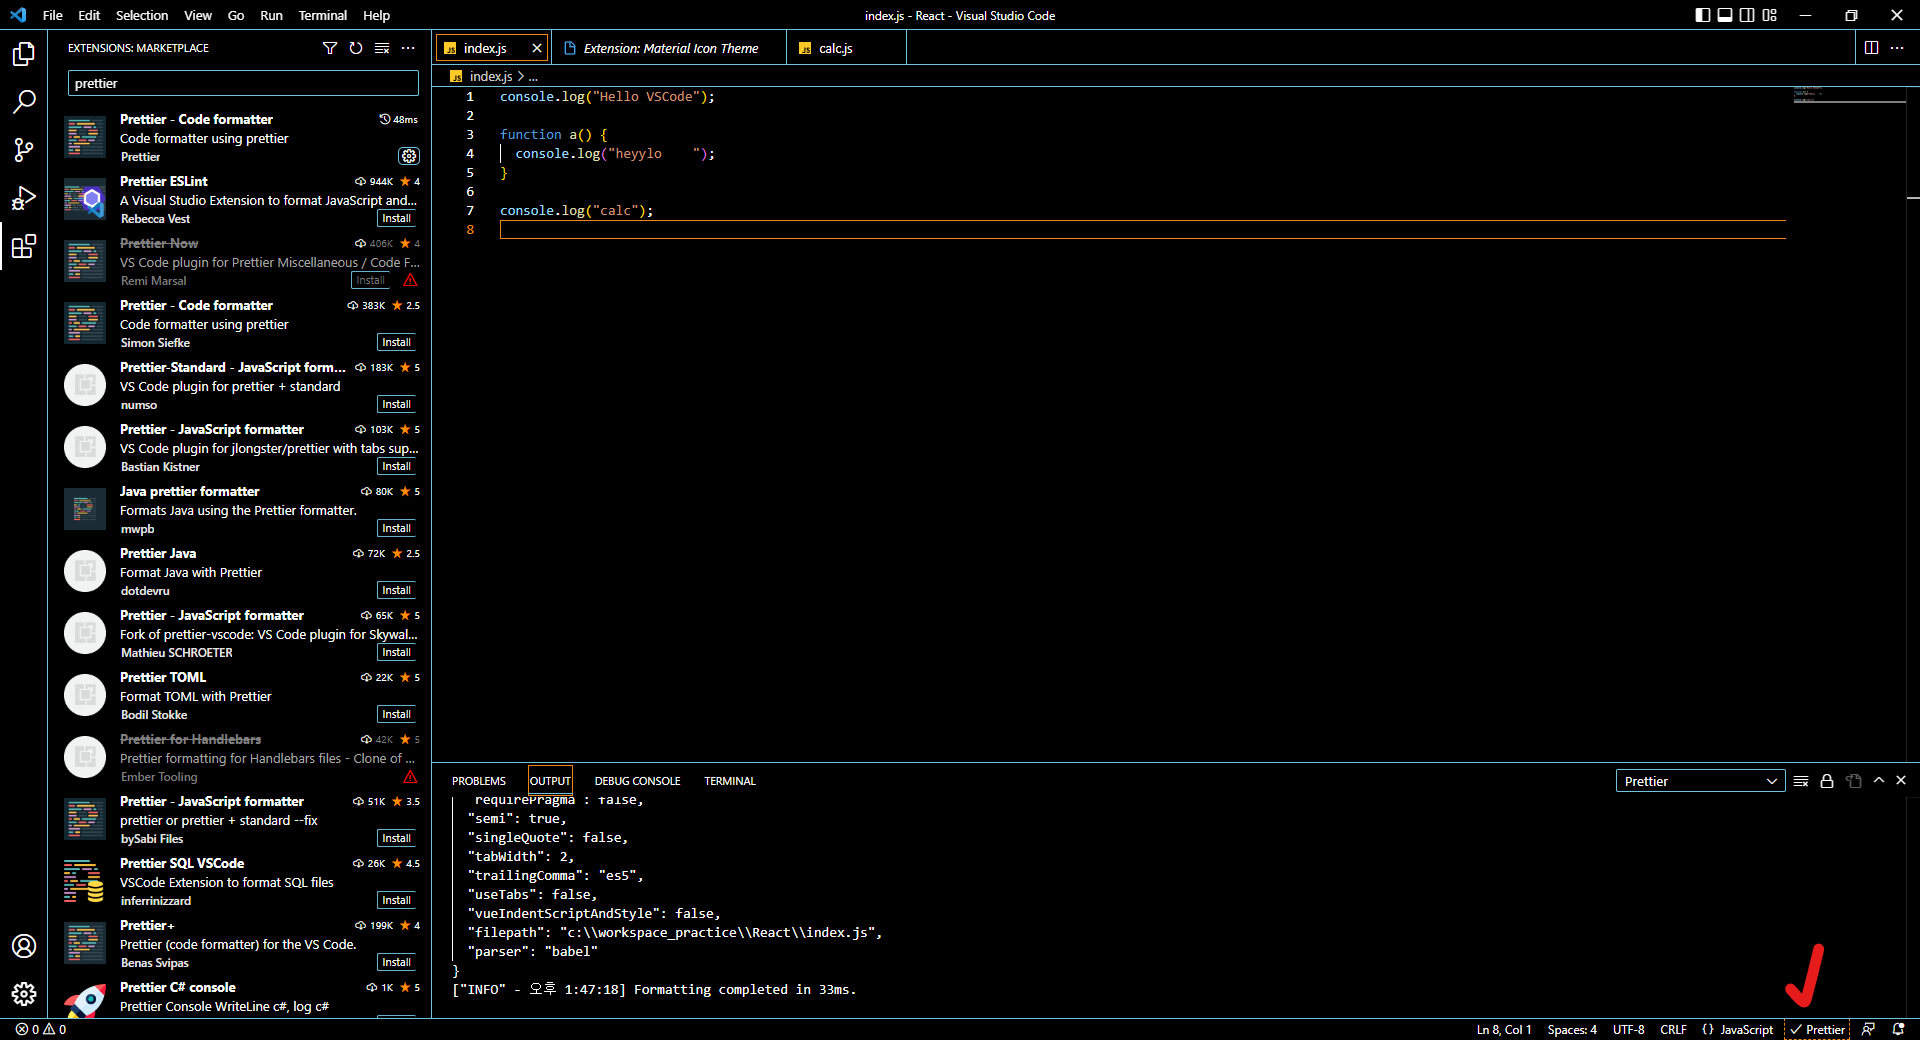Viewport: 1920px width, 1040px height.
Task: Switch to the PROBLEMS panel tab
Action: (479, 781)
